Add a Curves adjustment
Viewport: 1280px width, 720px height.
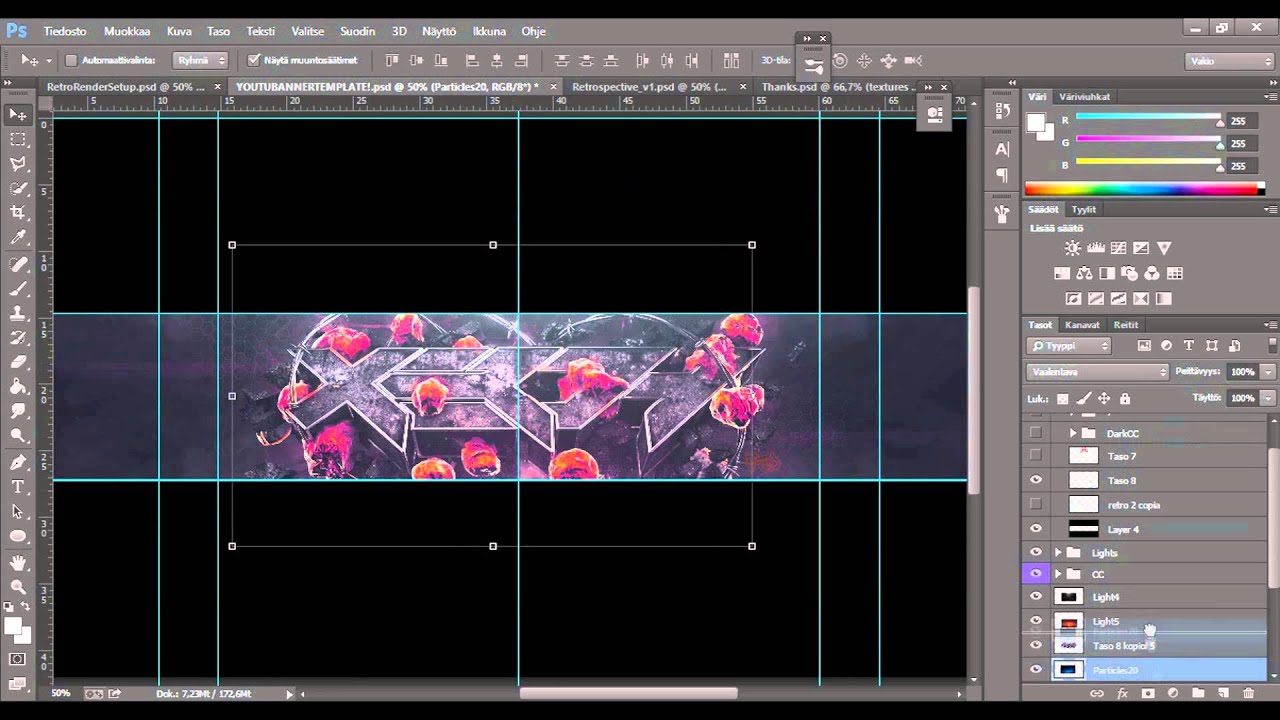tap(1118, 248)
